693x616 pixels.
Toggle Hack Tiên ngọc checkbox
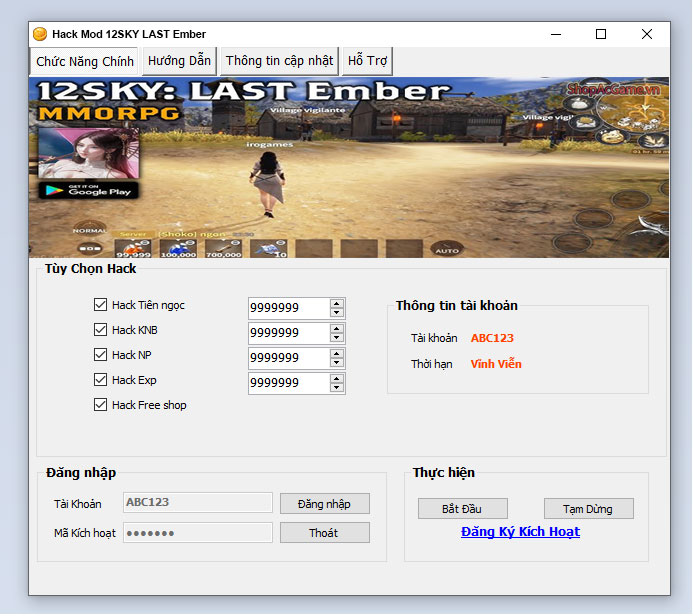100,304
